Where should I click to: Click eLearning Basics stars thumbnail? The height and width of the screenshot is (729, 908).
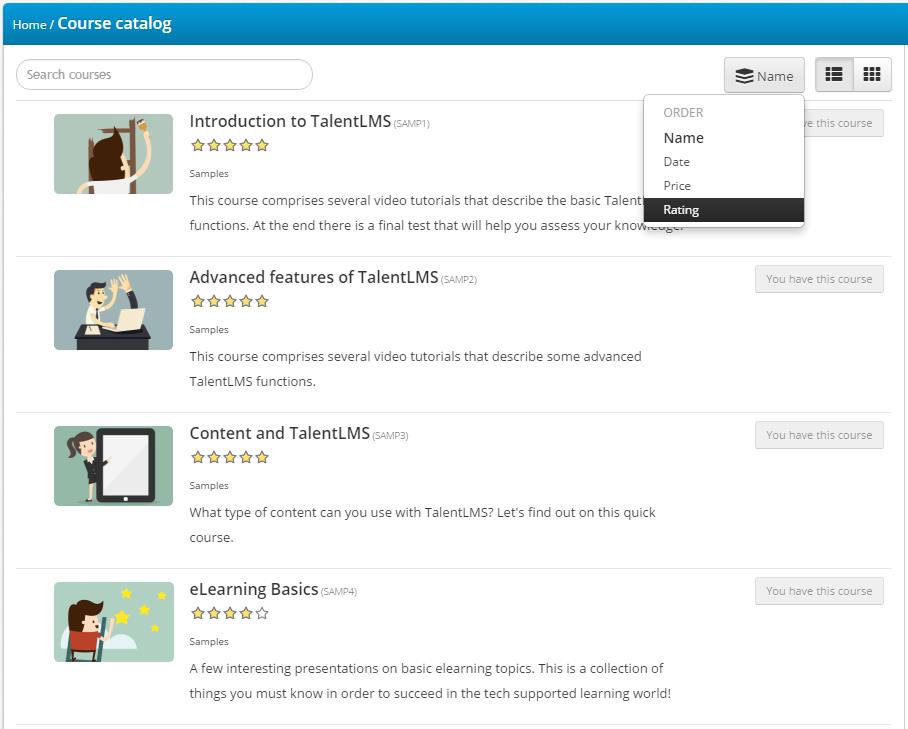[114, 622]
